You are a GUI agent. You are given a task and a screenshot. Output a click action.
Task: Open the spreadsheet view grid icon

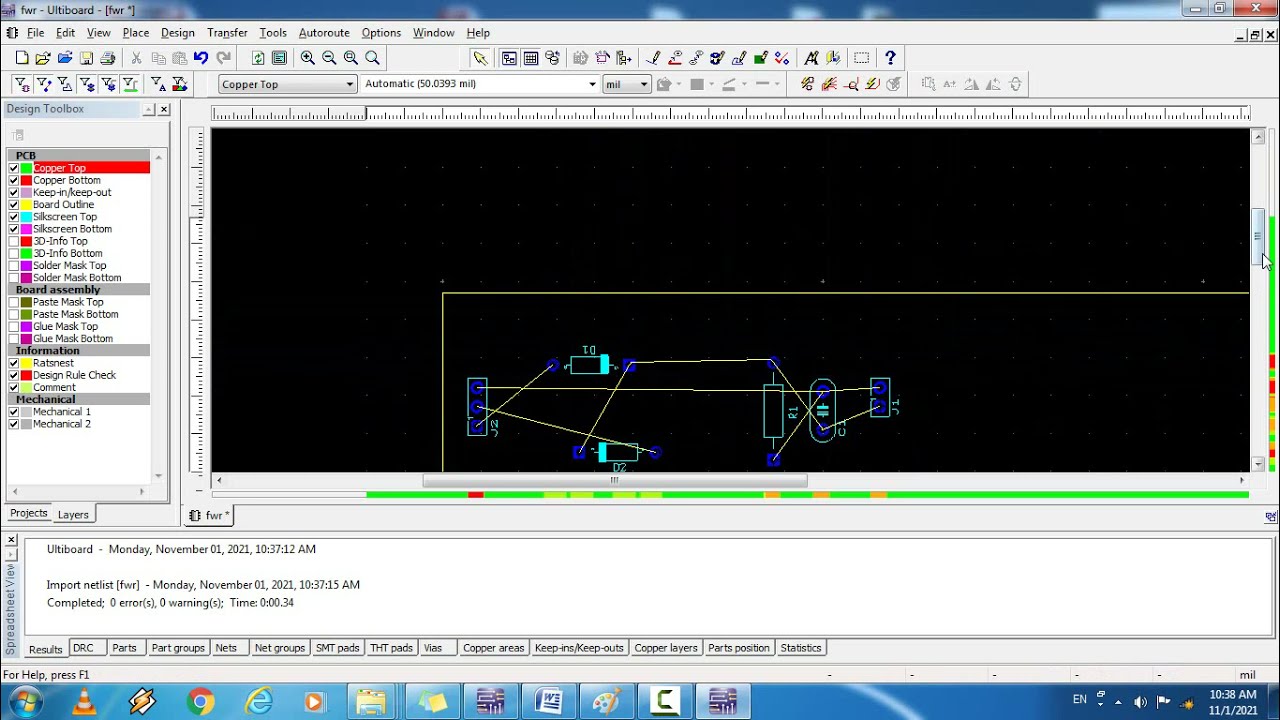point(531,58)
